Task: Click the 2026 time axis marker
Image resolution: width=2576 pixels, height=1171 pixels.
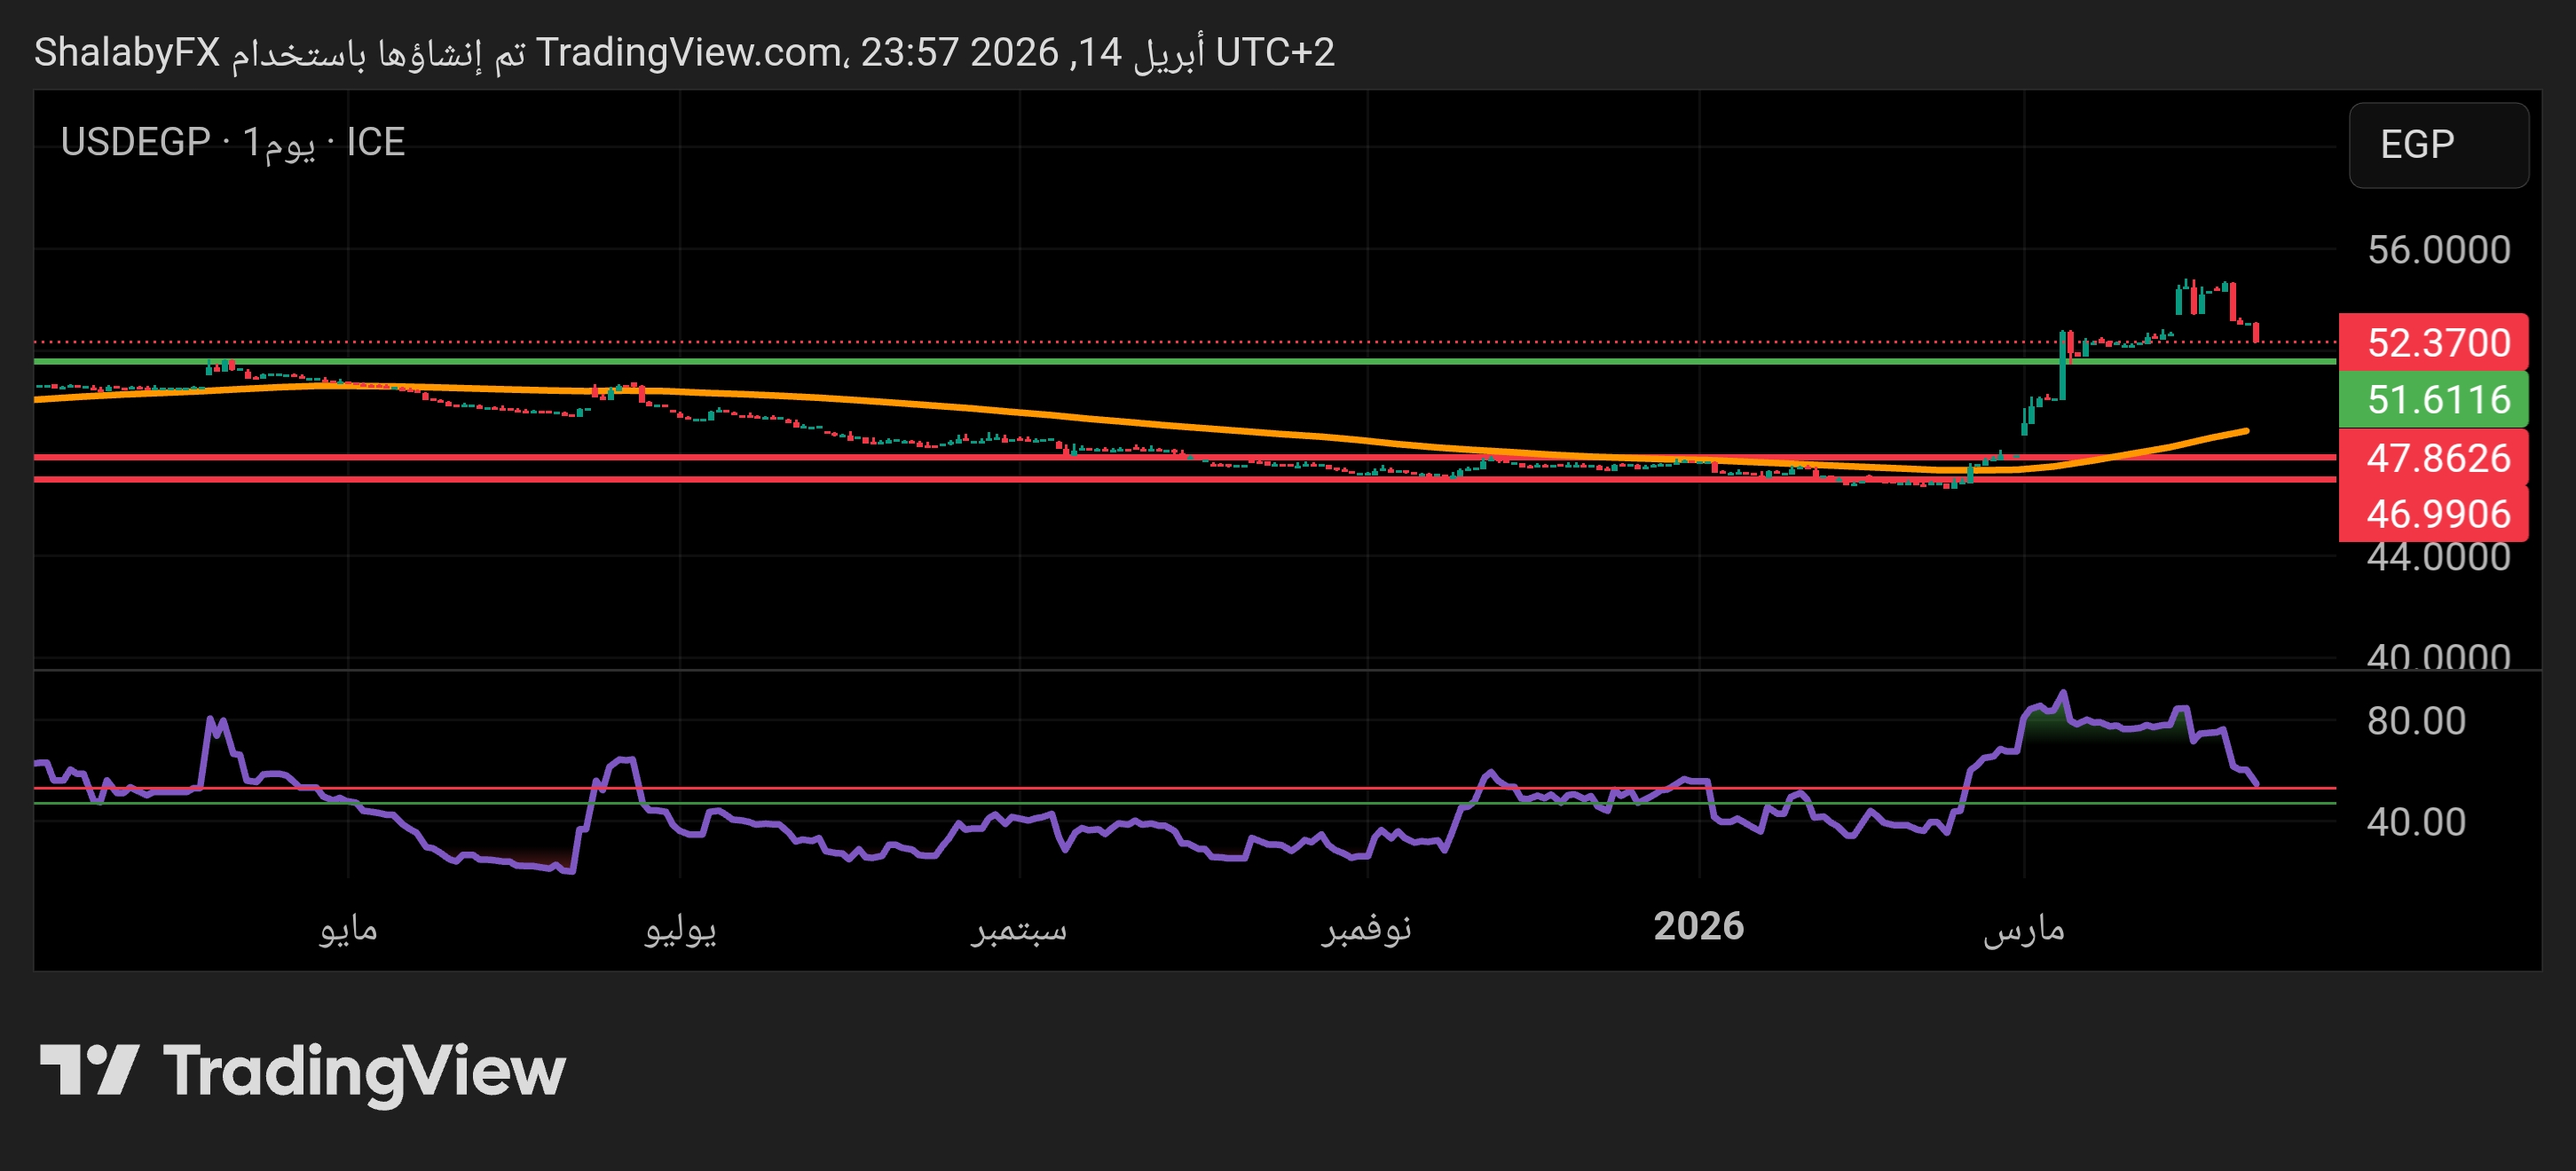Action: coord(1698,927)
